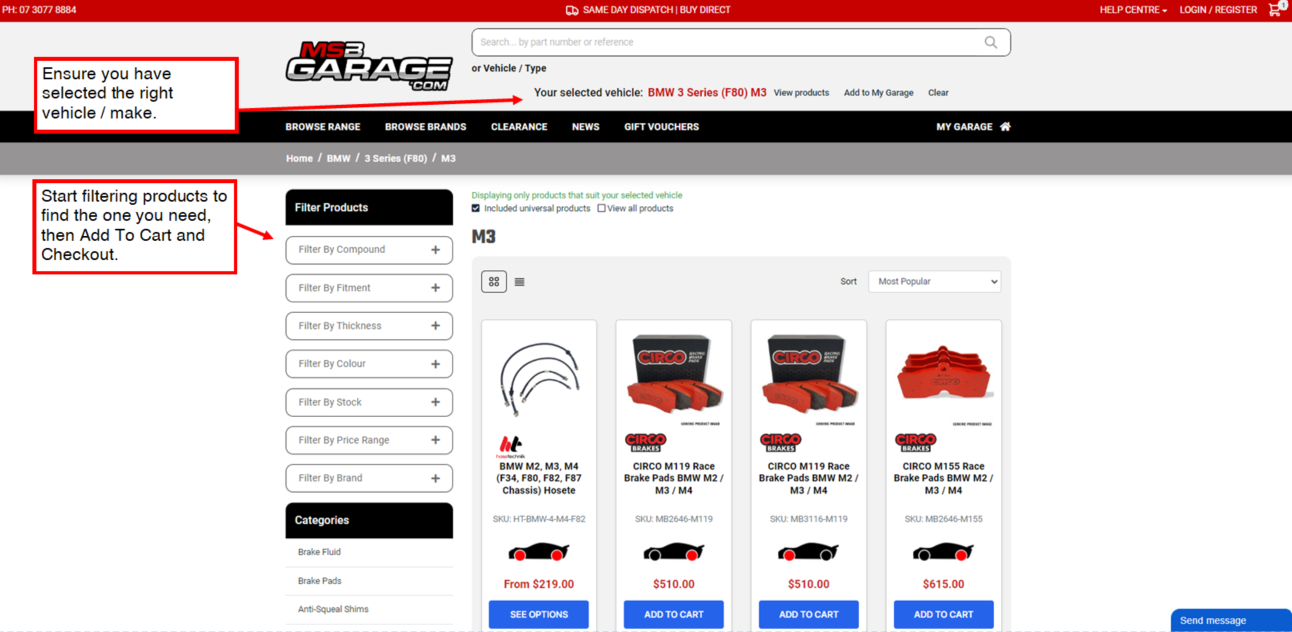
Task: Click car fitment icon on MB3116-M119 card
Action: pyautogui.click(x=809, y=551)
